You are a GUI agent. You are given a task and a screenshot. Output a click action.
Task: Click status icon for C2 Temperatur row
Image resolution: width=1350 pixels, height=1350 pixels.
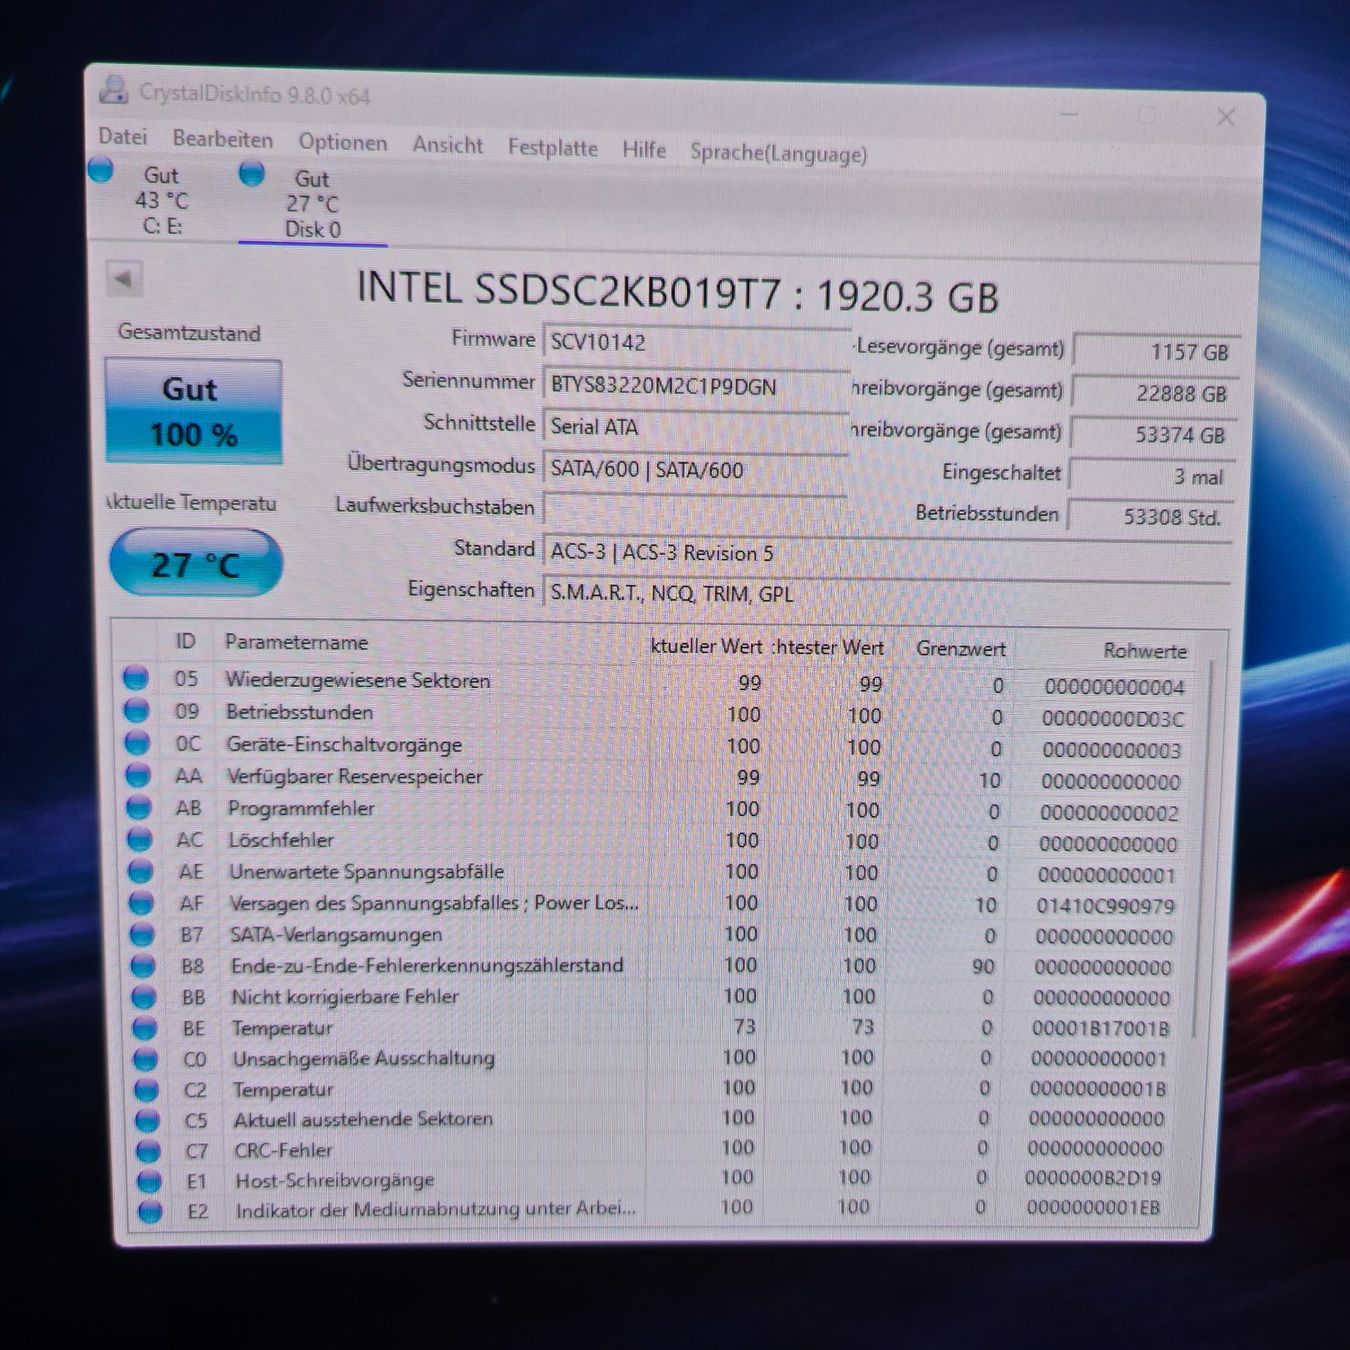(x=147, y=1089)
